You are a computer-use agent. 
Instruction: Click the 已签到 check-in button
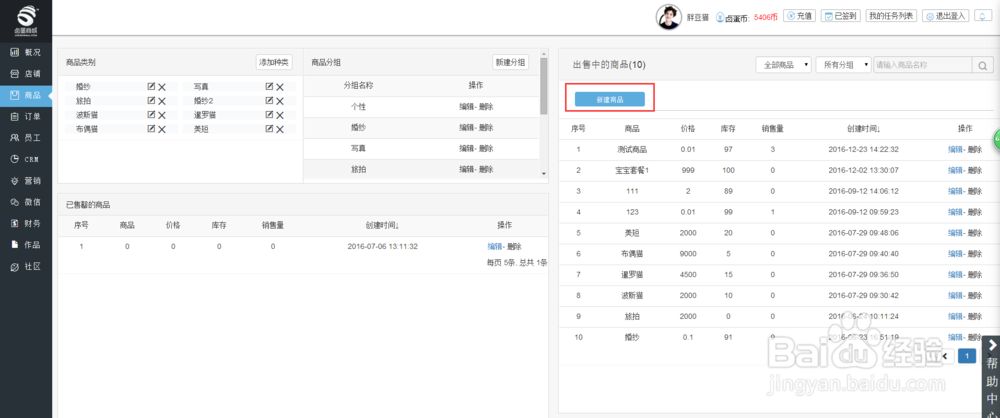(841, 16)
